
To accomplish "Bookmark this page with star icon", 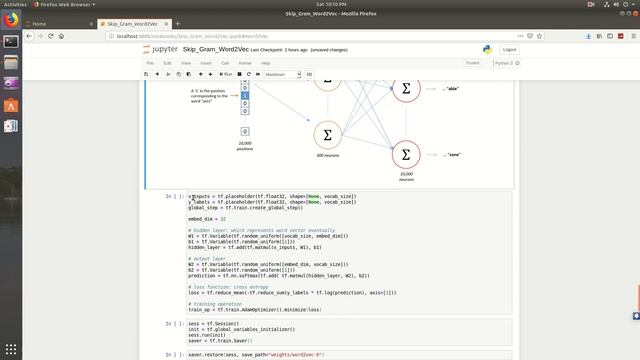I will (539, 36).
